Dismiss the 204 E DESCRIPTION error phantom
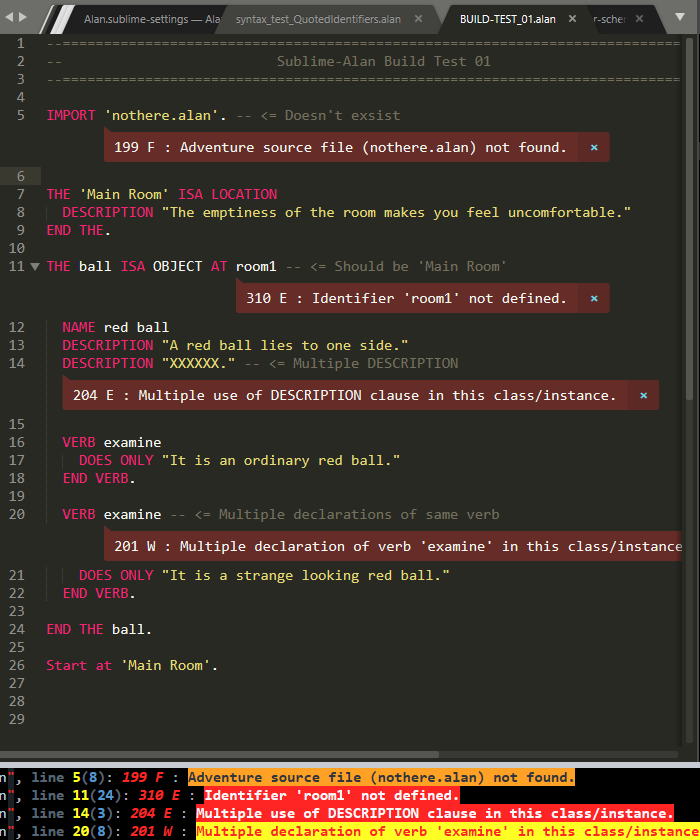The image size is (700, 840). click(643, 395)
